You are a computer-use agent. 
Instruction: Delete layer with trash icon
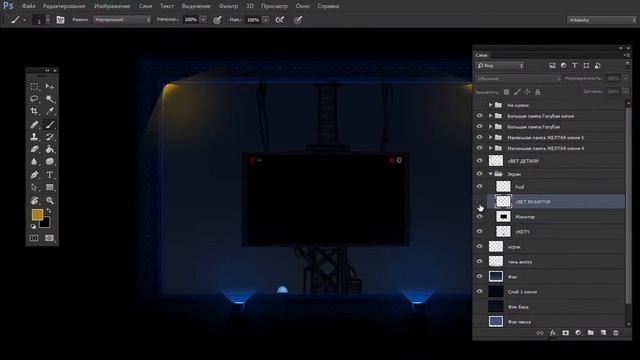tap(616, 333)
